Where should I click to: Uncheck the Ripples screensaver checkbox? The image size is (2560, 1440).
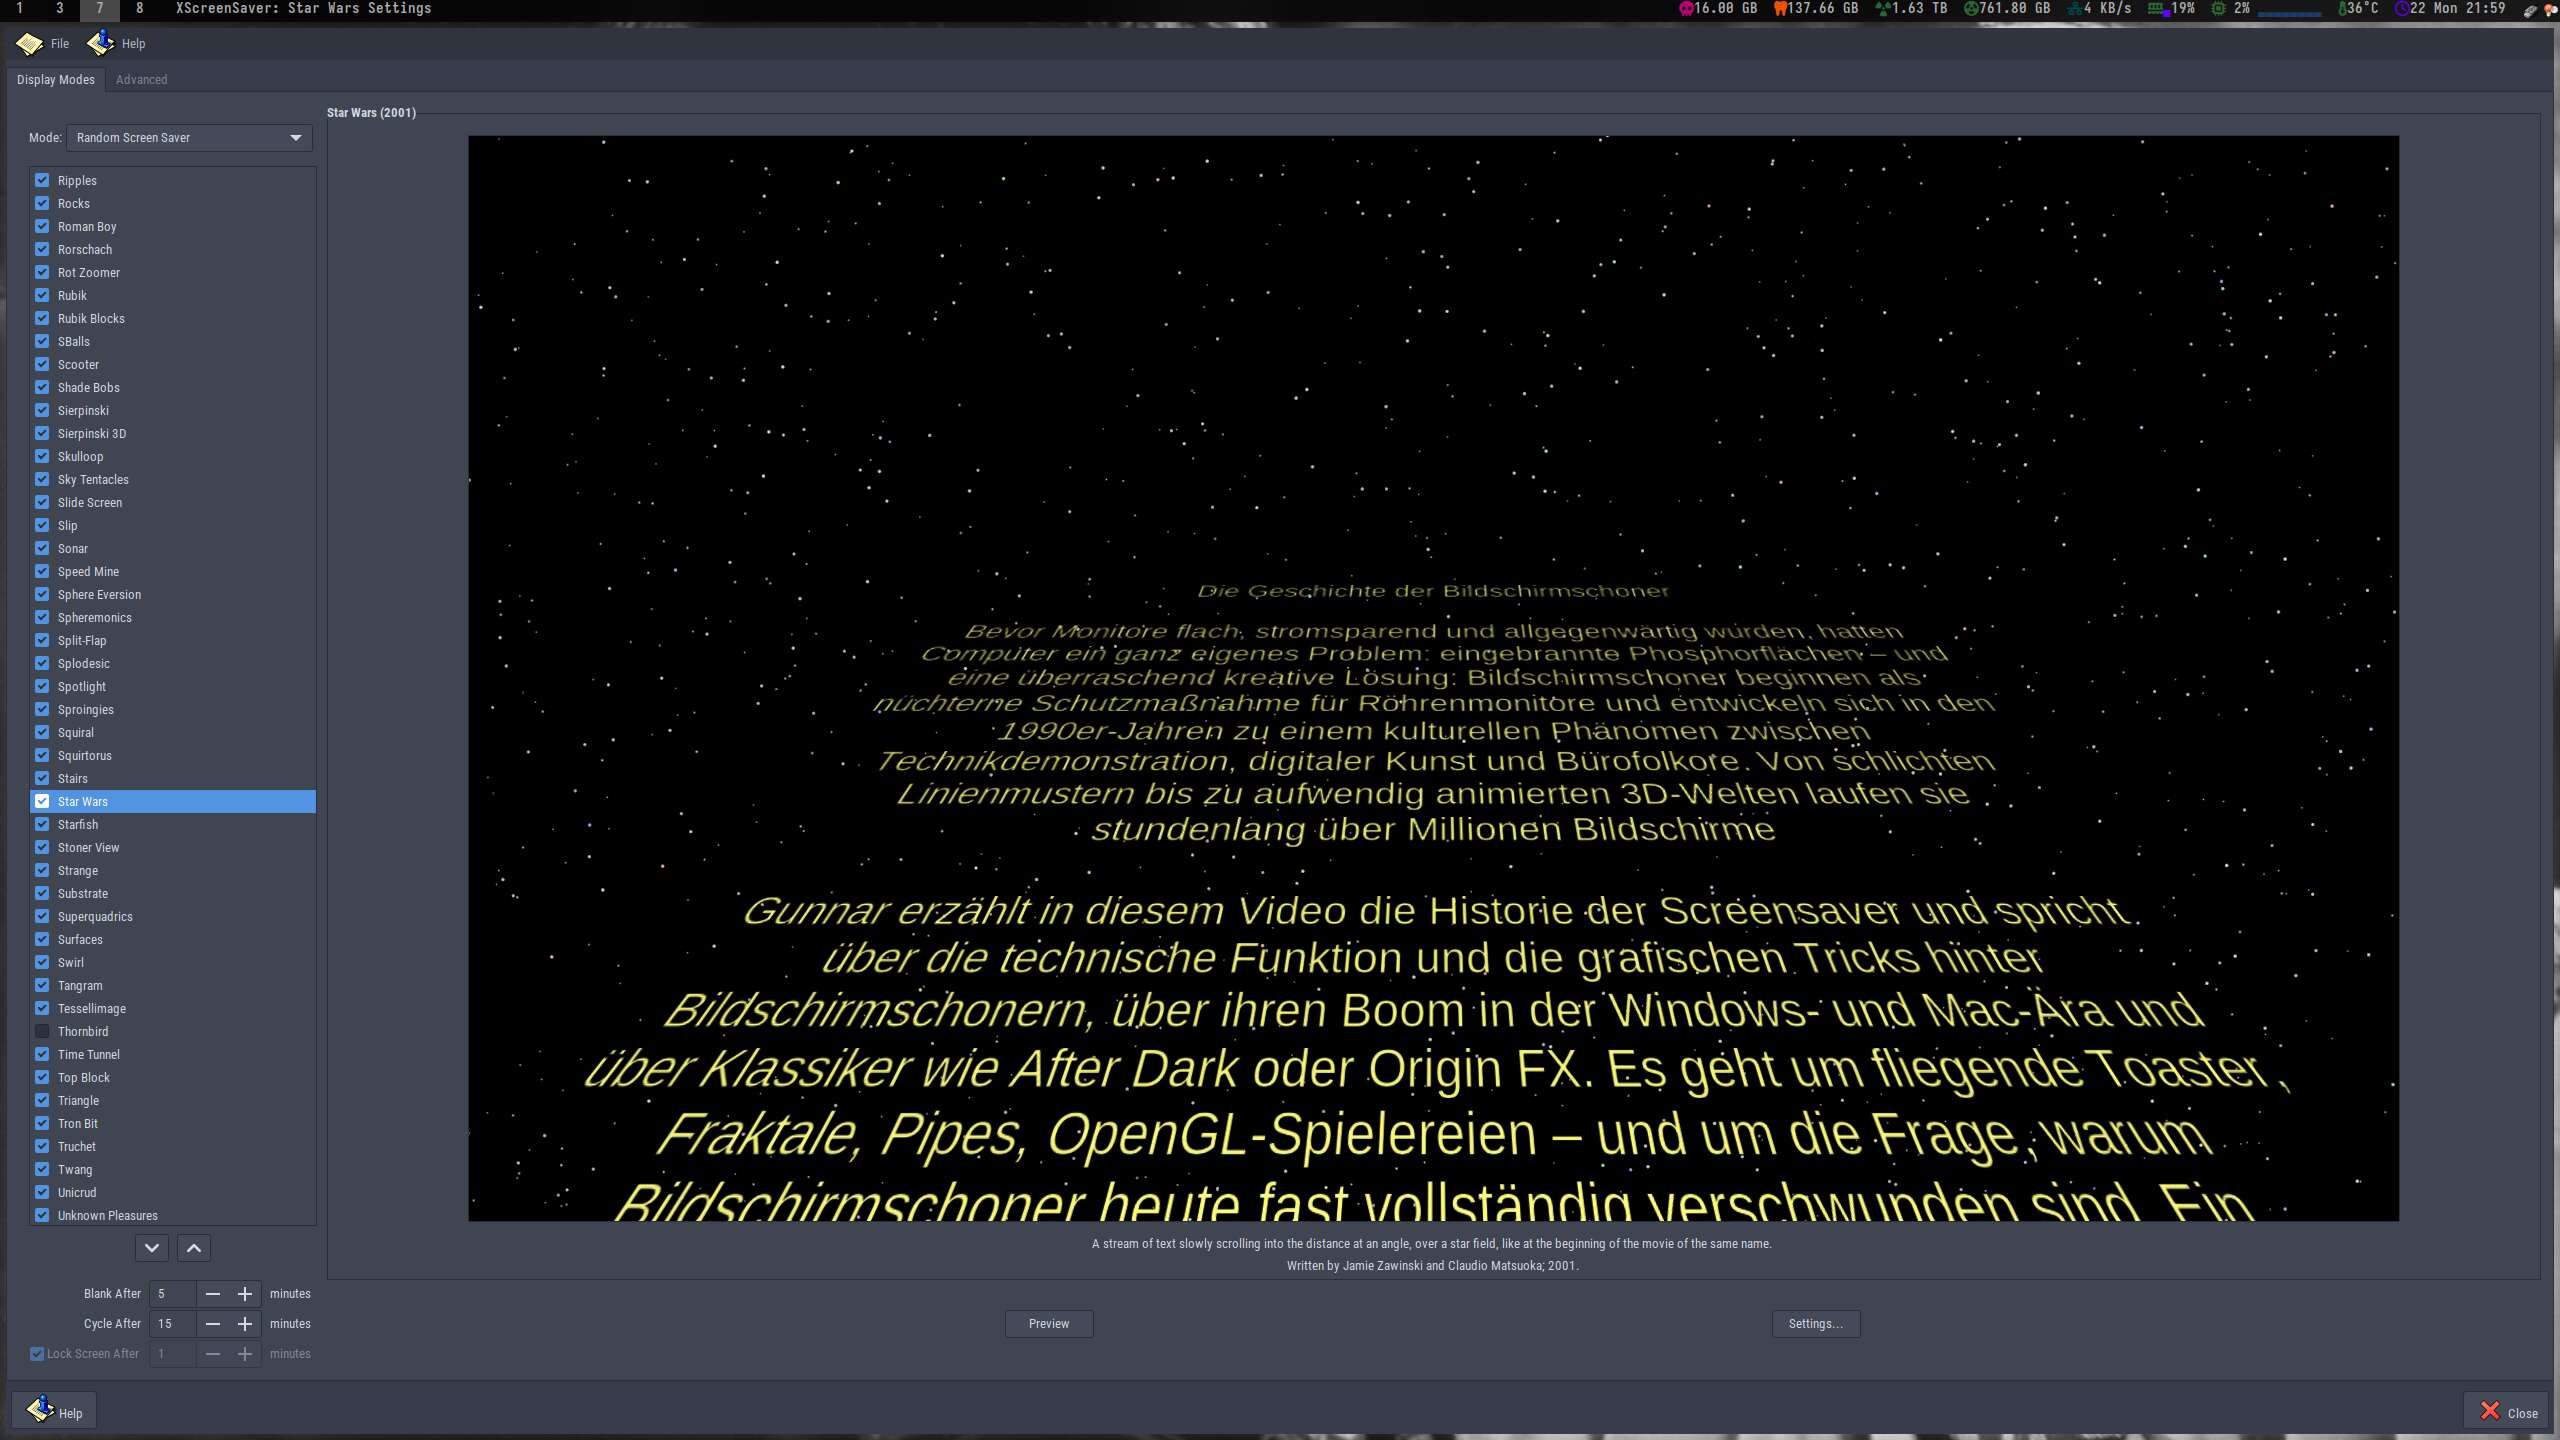coord(42,180)
